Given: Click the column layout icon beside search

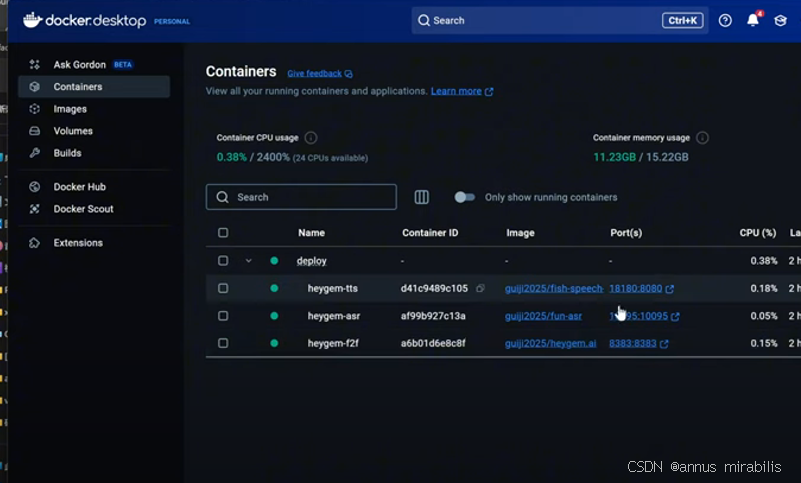Looking at the screenshot, I should point(422,197).
